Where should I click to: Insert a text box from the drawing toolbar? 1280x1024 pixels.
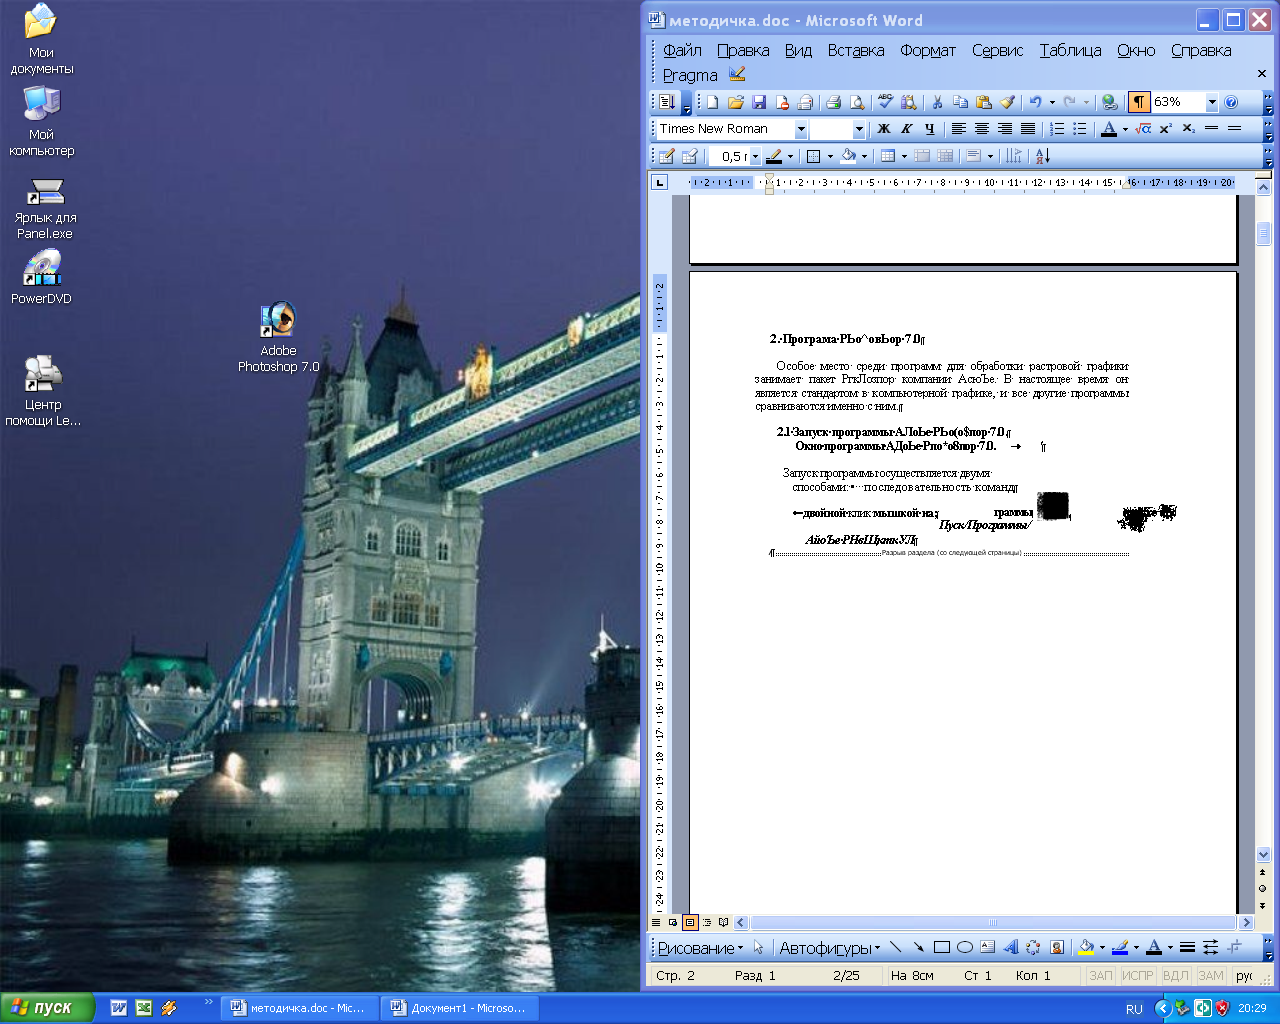click(987, 948)
